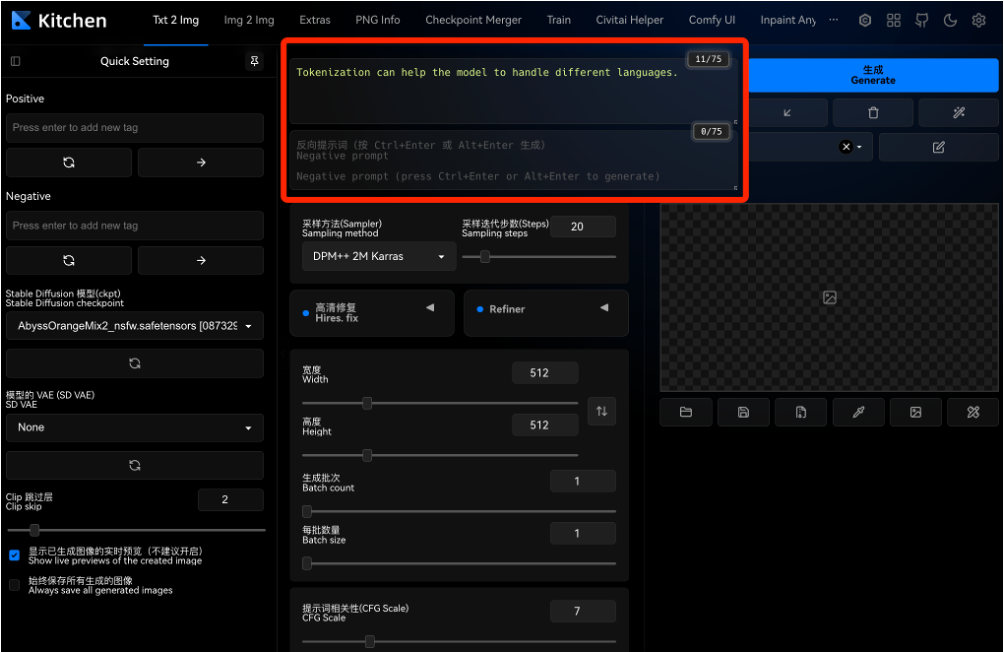Refresh the Negative tags
This screenshot has width=1004, height=652.
pyautogui.click(x=69, y=261)
